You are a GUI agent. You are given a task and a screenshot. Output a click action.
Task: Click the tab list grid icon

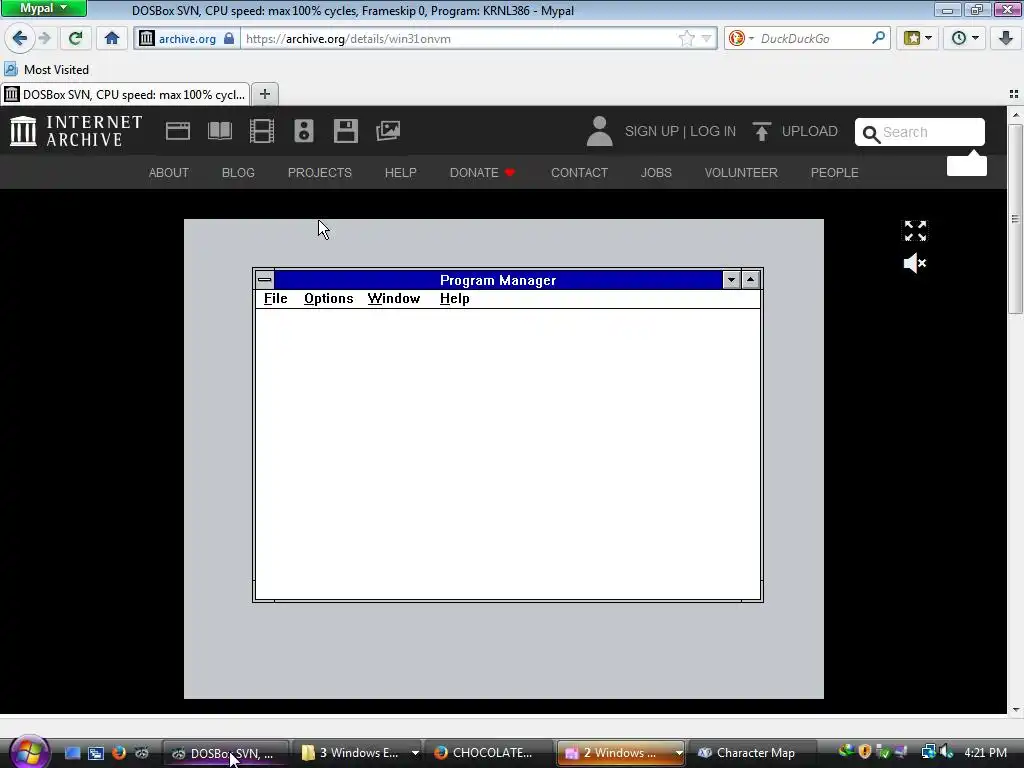click(x=1014, y=94)
